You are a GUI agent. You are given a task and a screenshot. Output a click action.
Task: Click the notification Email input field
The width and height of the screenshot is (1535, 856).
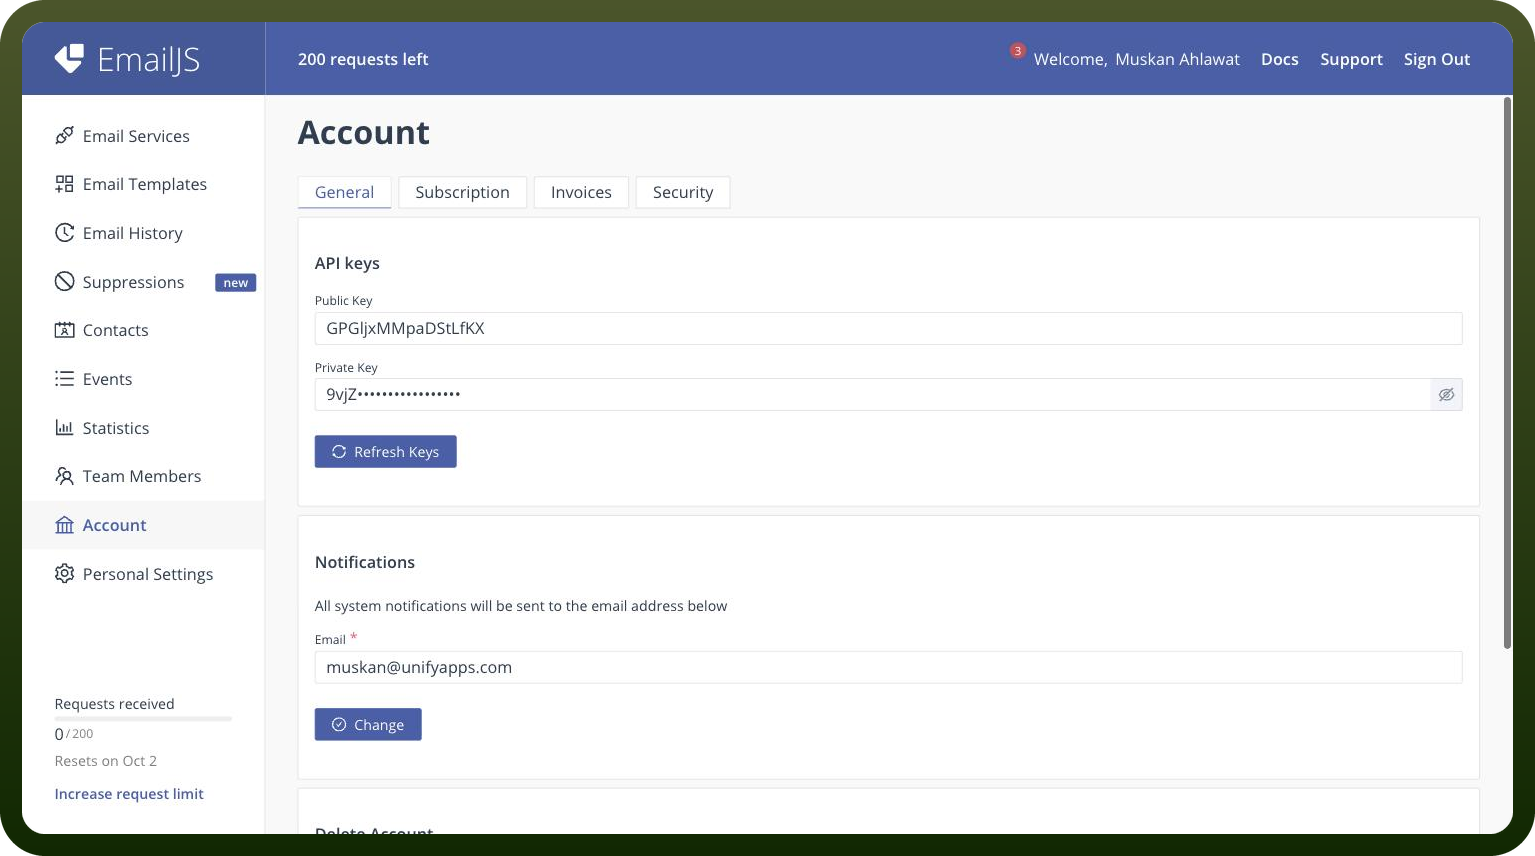tap(888, 668)
